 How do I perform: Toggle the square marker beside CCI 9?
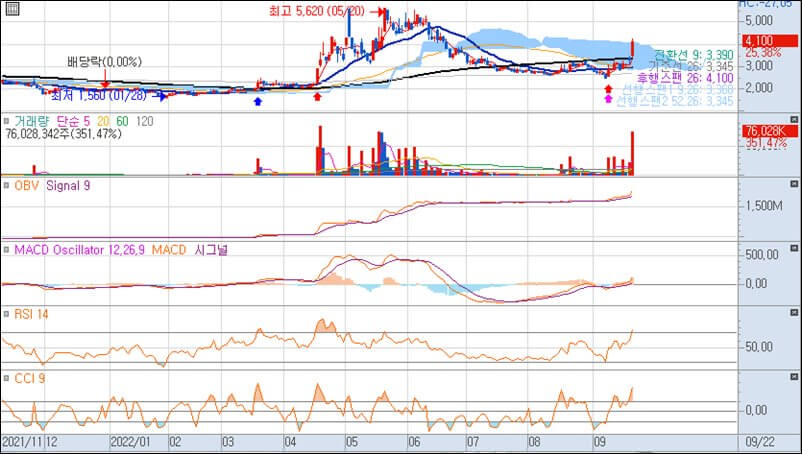tap(6, 378)
